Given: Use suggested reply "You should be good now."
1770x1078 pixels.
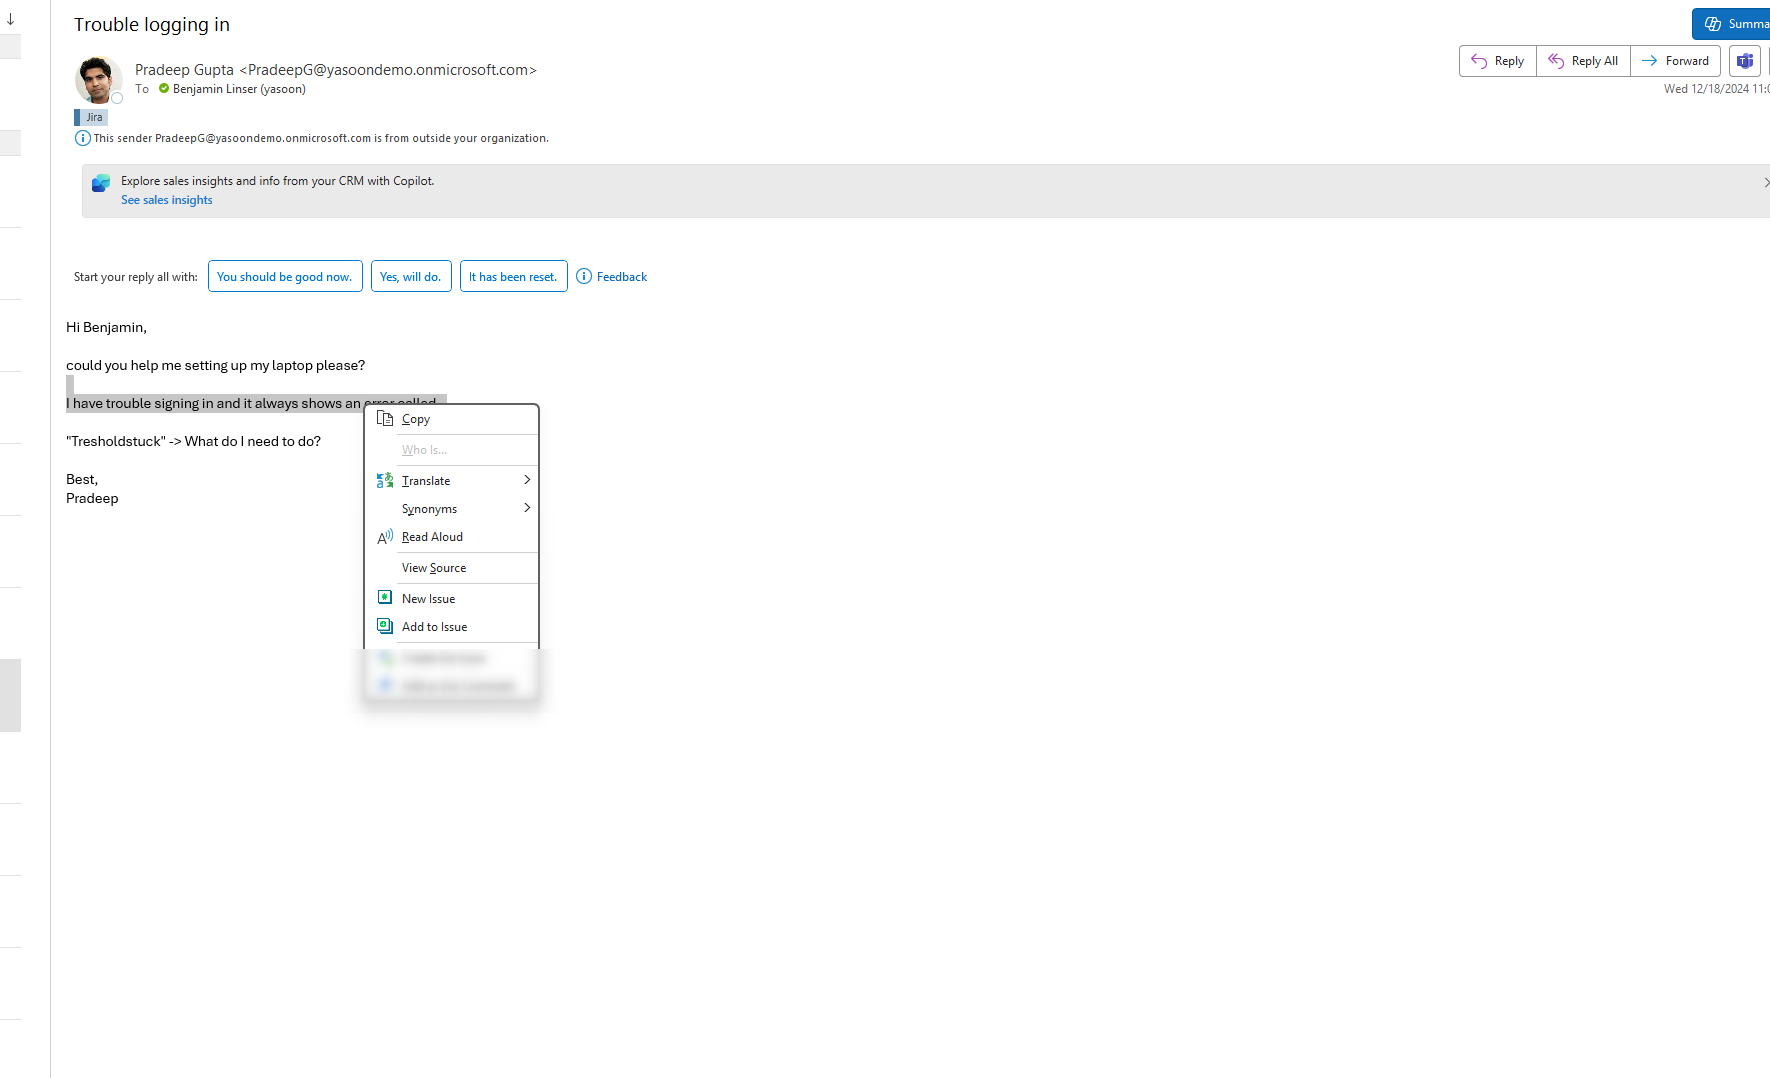Looking at the screenshot, I should point(285,277).
